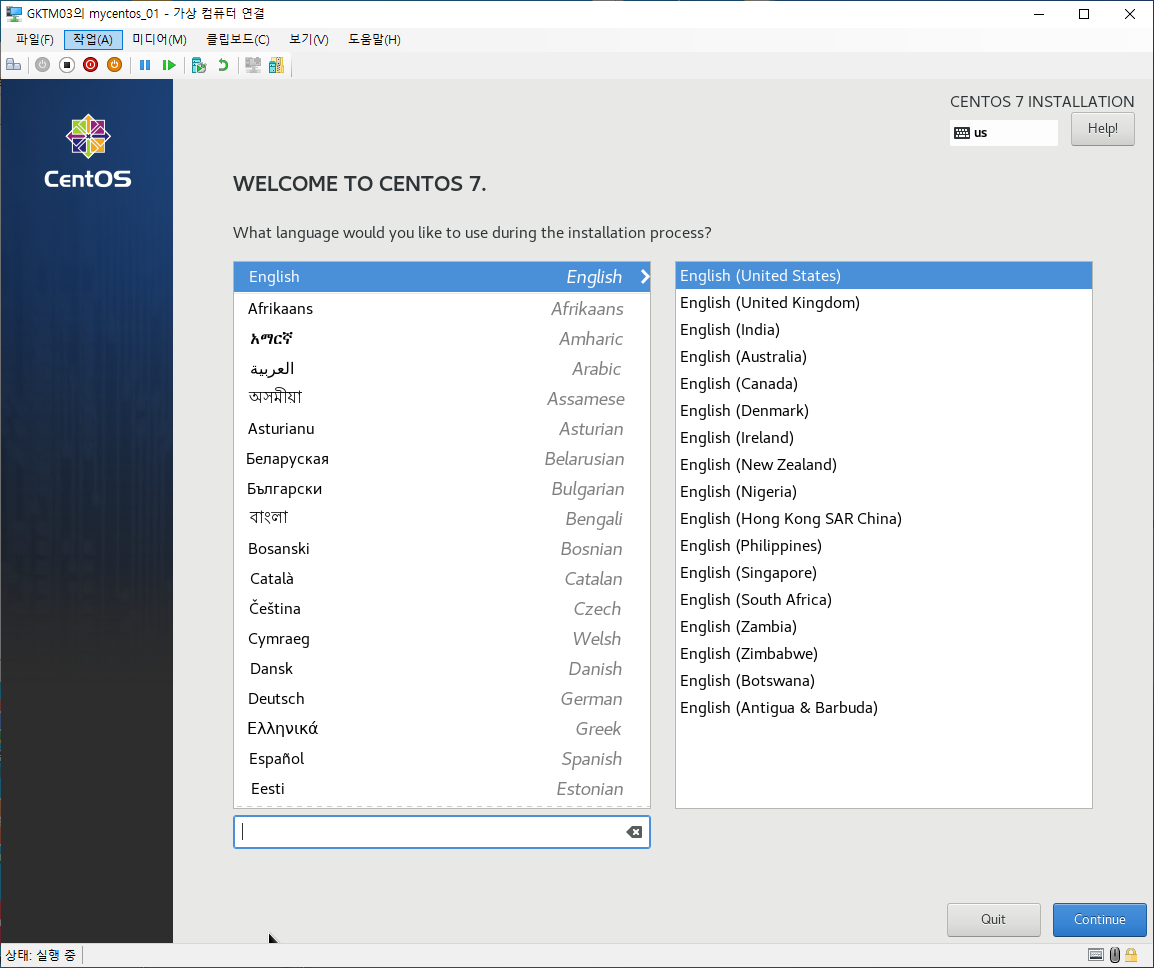Viewport: 1154px width, 968px height.
Task: Click the enhanced session monitor icon
Action: 253,65
